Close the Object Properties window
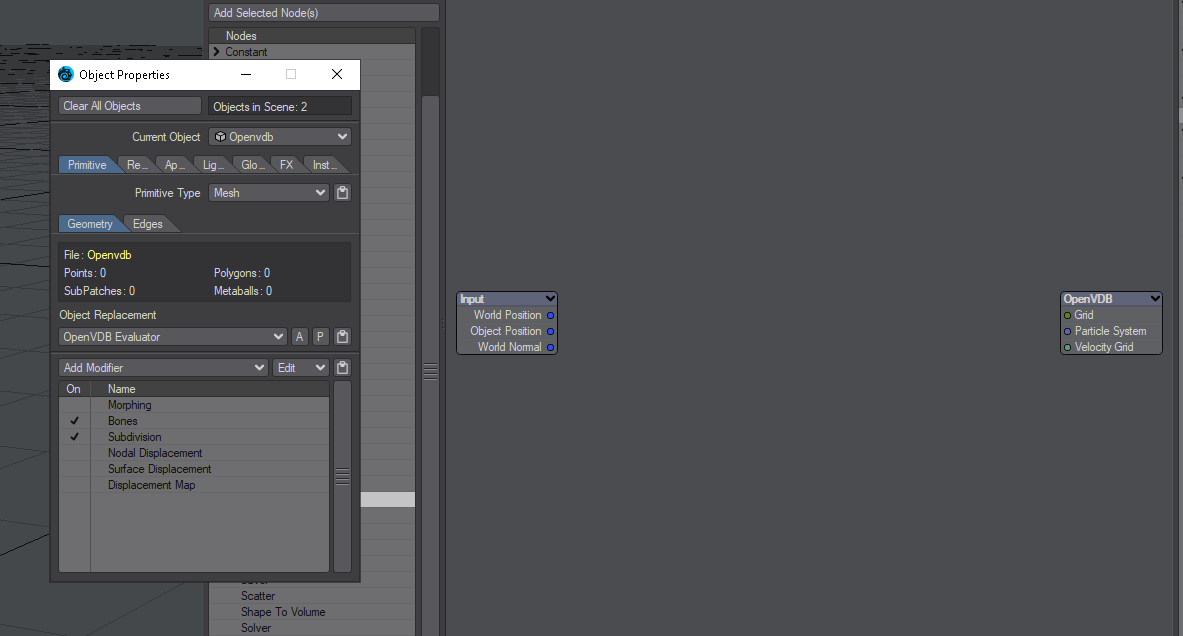This screenshot has width=1183, height=636. click(336, 74)
